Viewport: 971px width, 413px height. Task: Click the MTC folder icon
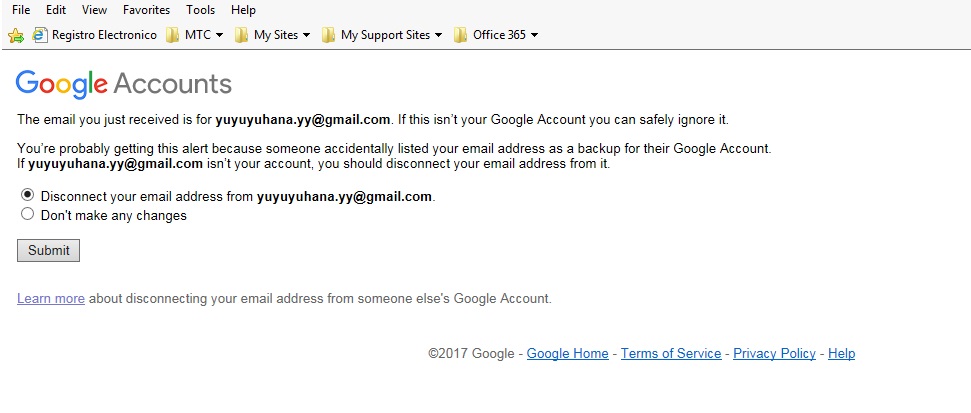tap(173, 35)
